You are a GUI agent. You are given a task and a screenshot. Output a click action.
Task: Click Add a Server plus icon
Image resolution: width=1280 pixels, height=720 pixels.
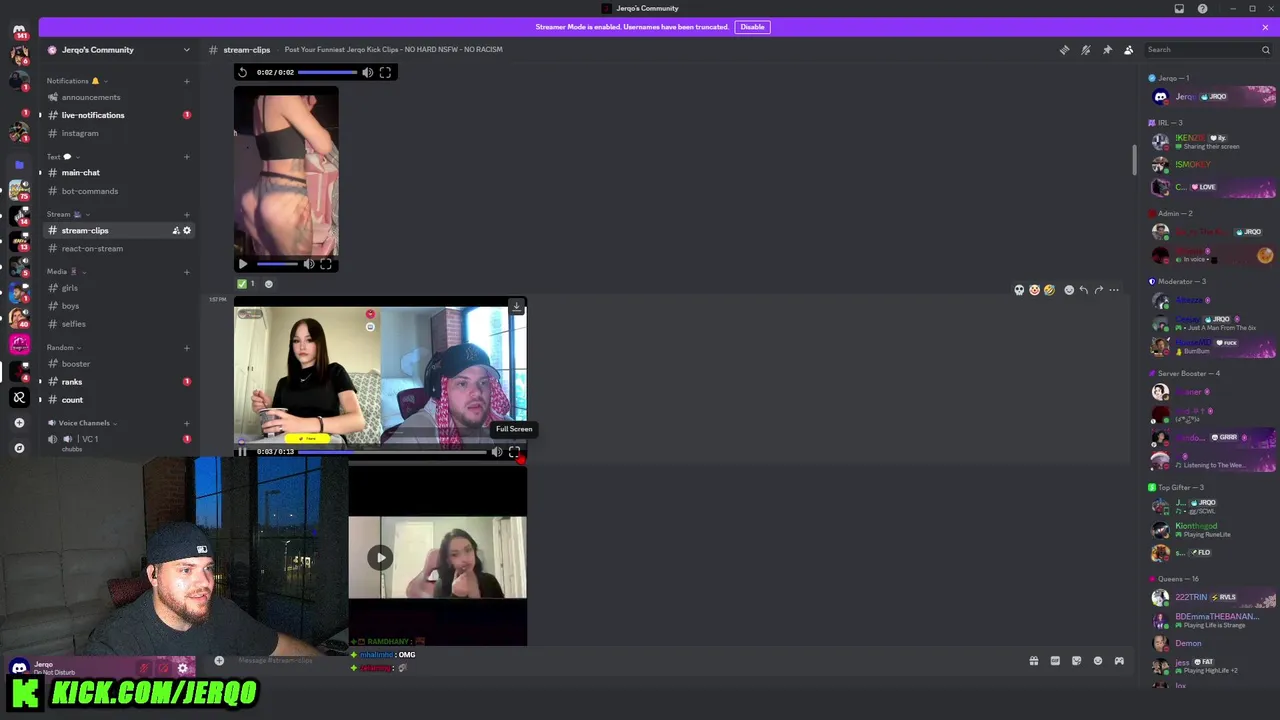click(x=19, y=423)
